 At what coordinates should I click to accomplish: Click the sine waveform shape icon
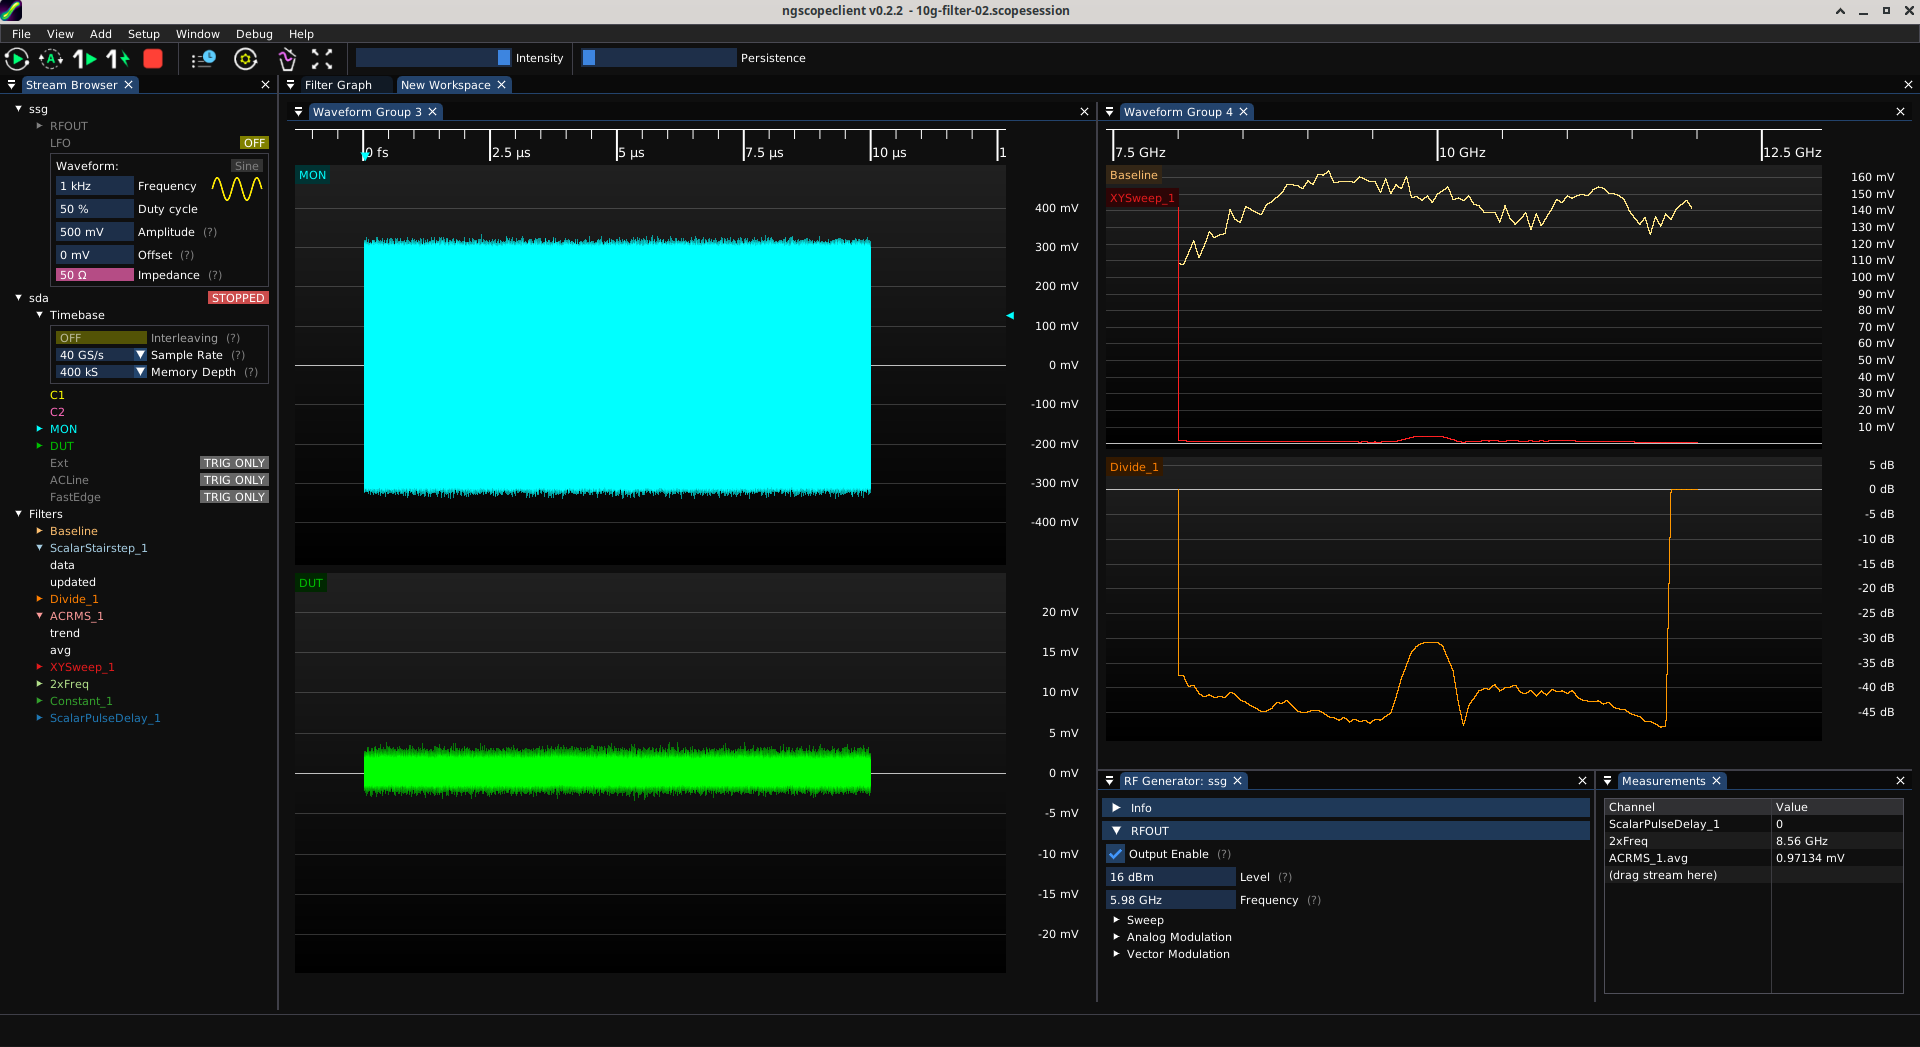(x=237, y=188)
